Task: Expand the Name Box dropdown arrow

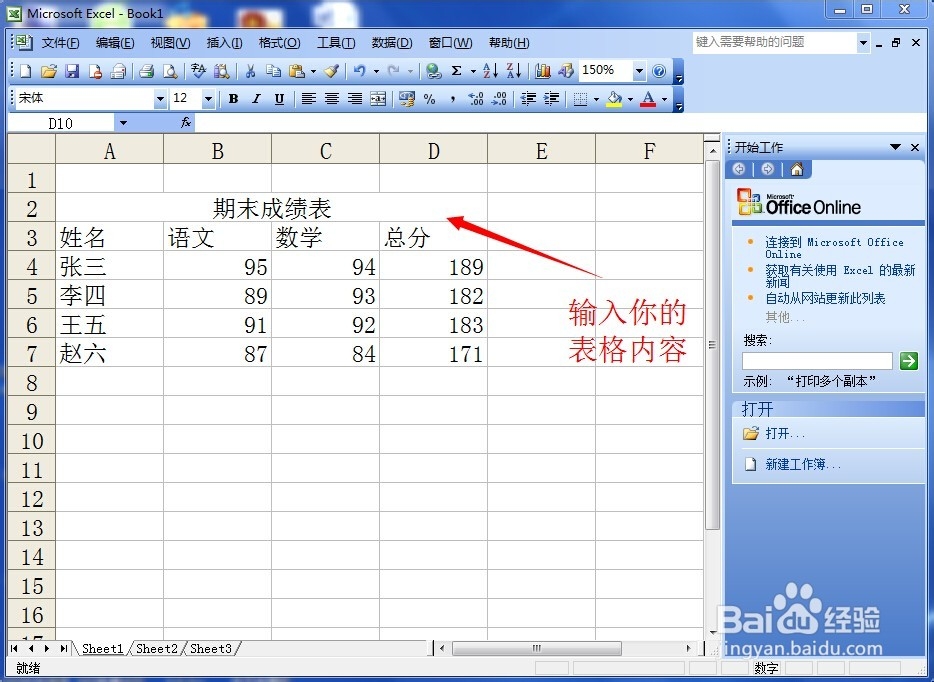Action: pos(123,123)
